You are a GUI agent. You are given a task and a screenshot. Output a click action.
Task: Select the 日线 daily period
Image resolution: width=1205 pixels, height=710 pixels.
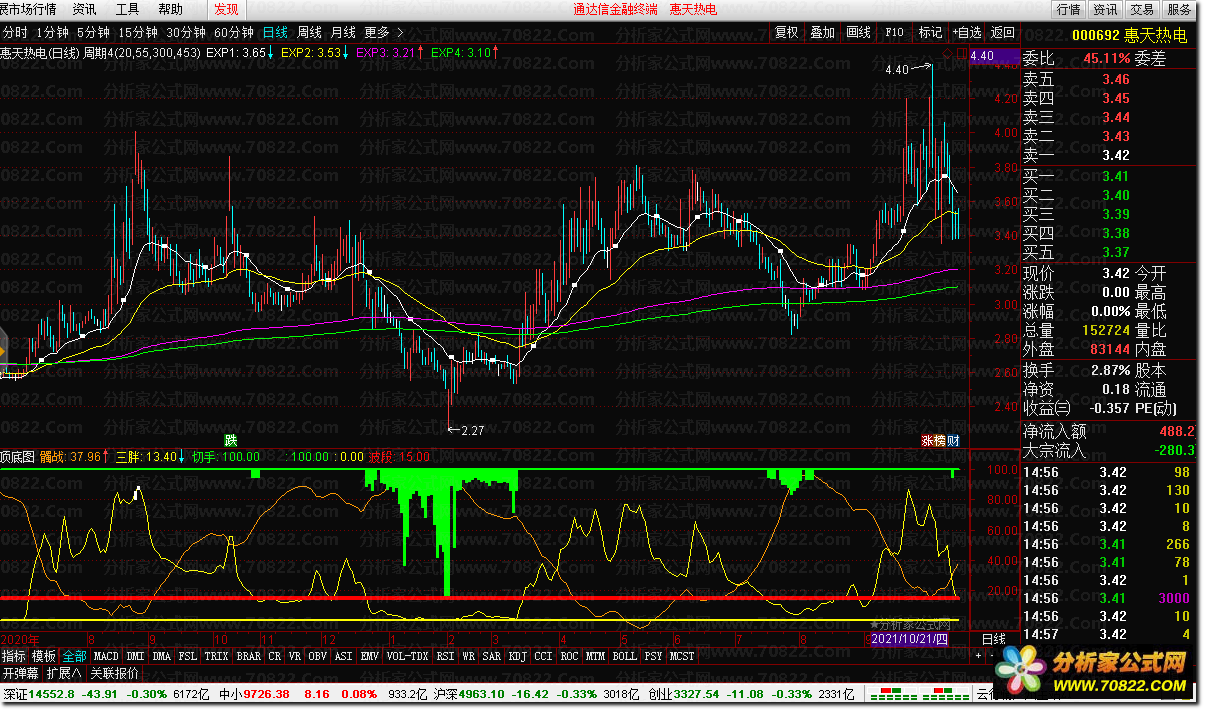click(277, 32)
